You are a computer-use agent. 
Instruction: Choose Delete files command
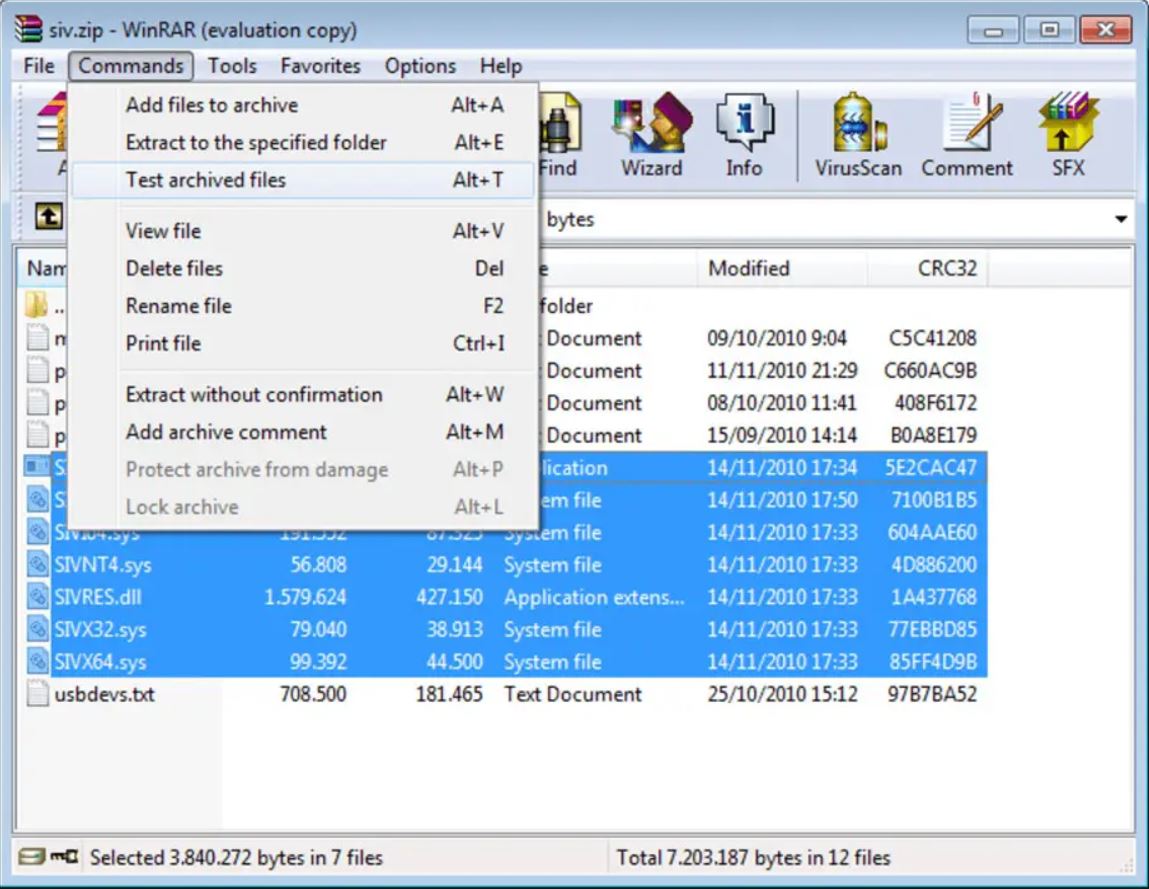303,268
